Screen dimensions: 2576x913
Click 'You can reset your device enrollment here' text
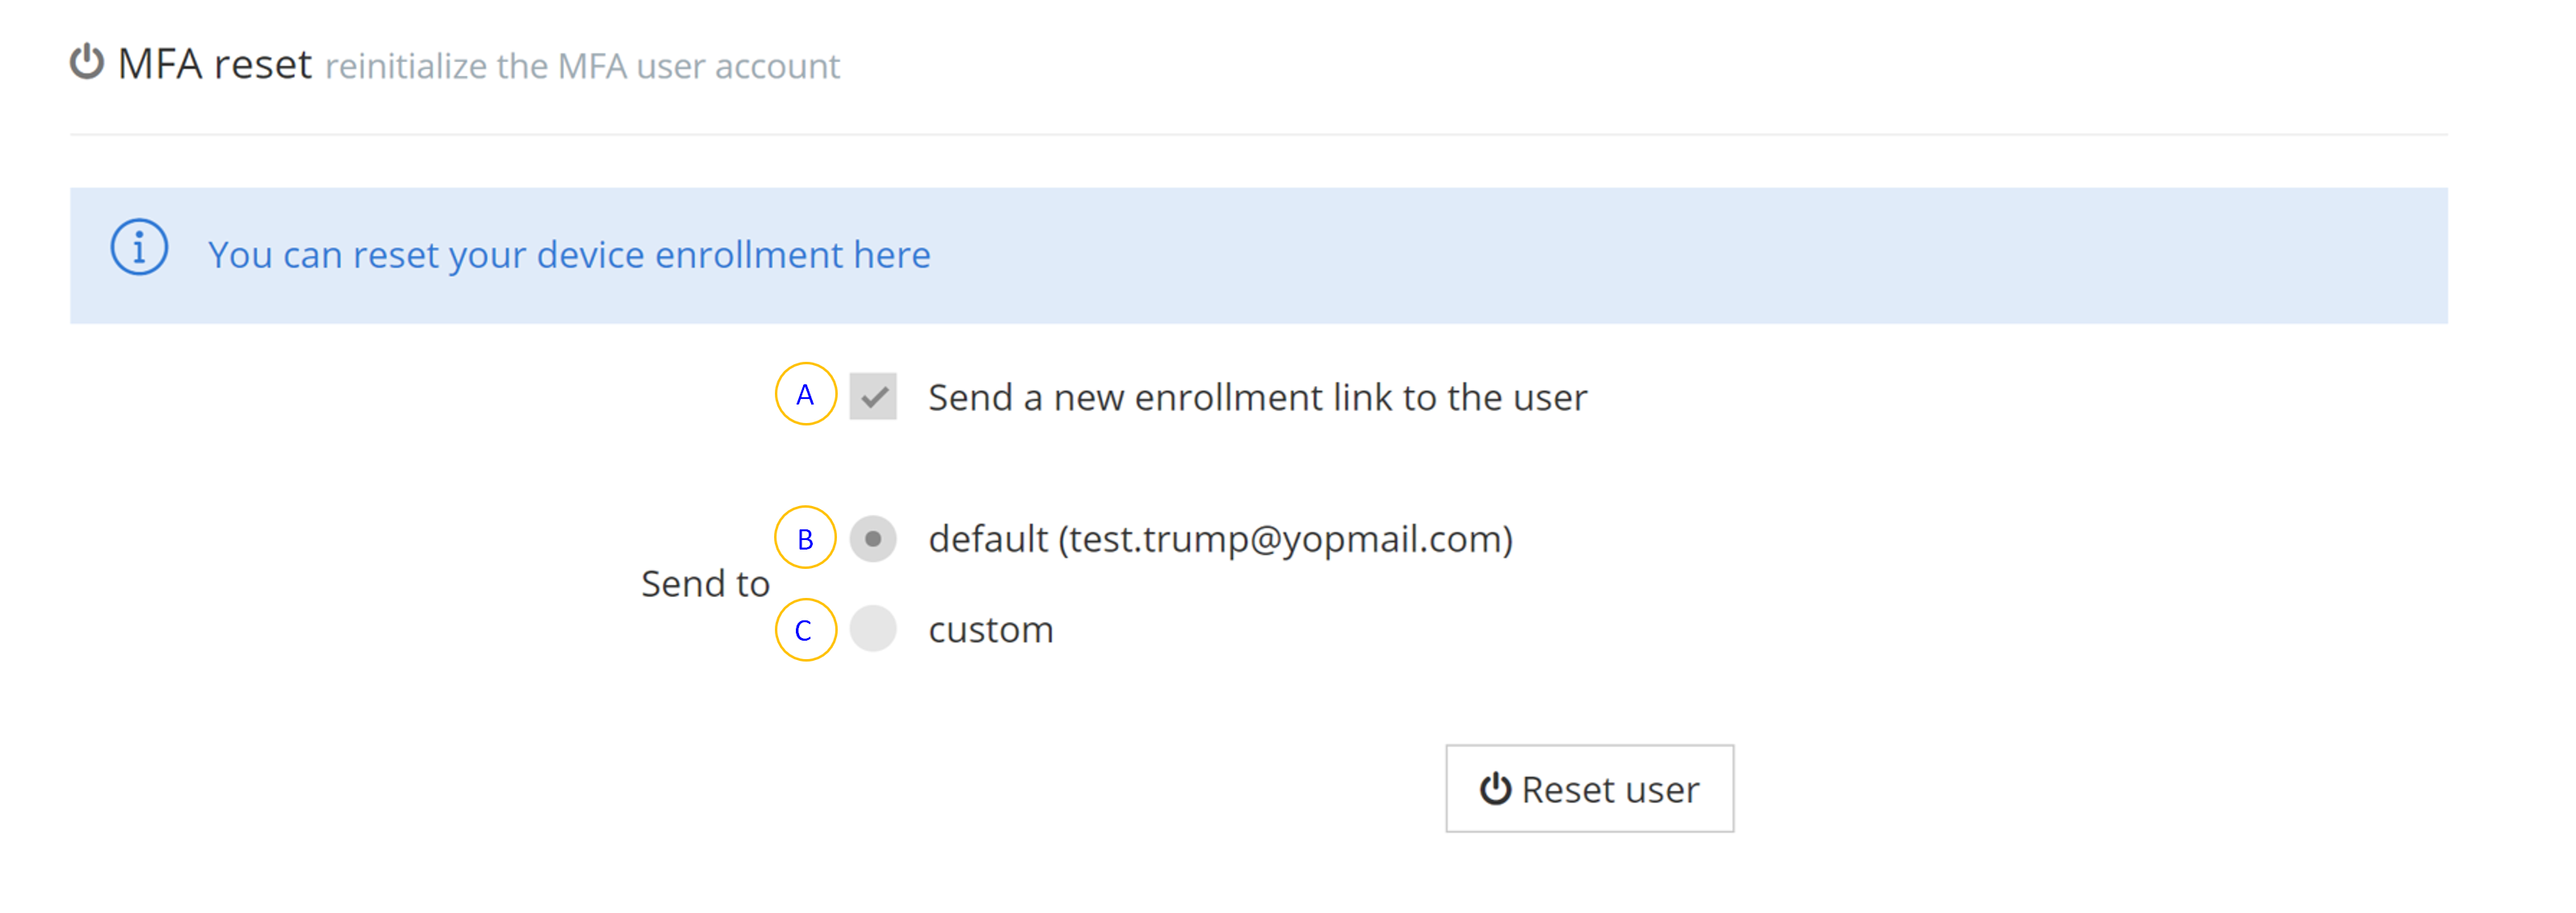(569, 255)
